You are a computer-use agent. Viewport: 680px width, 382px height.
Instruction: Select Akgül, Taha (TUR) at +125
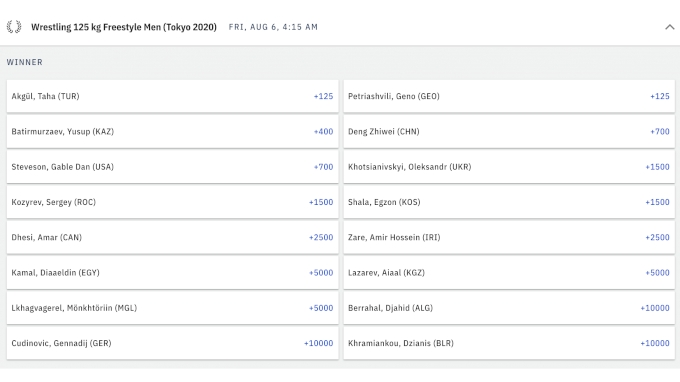173,96
